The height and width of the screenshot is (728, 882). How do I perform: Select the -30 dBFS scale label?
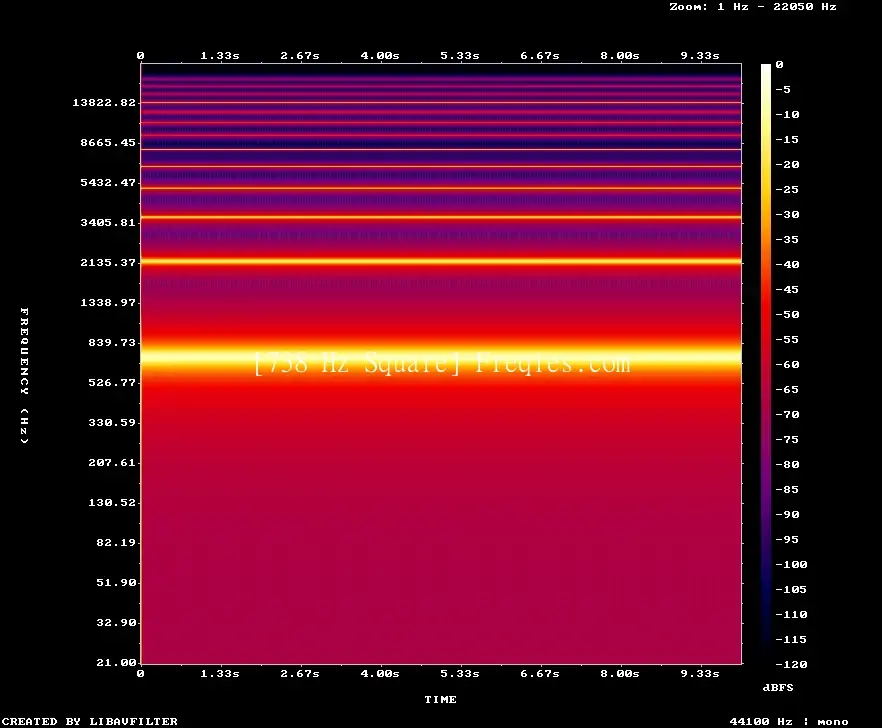click(787, 214)
